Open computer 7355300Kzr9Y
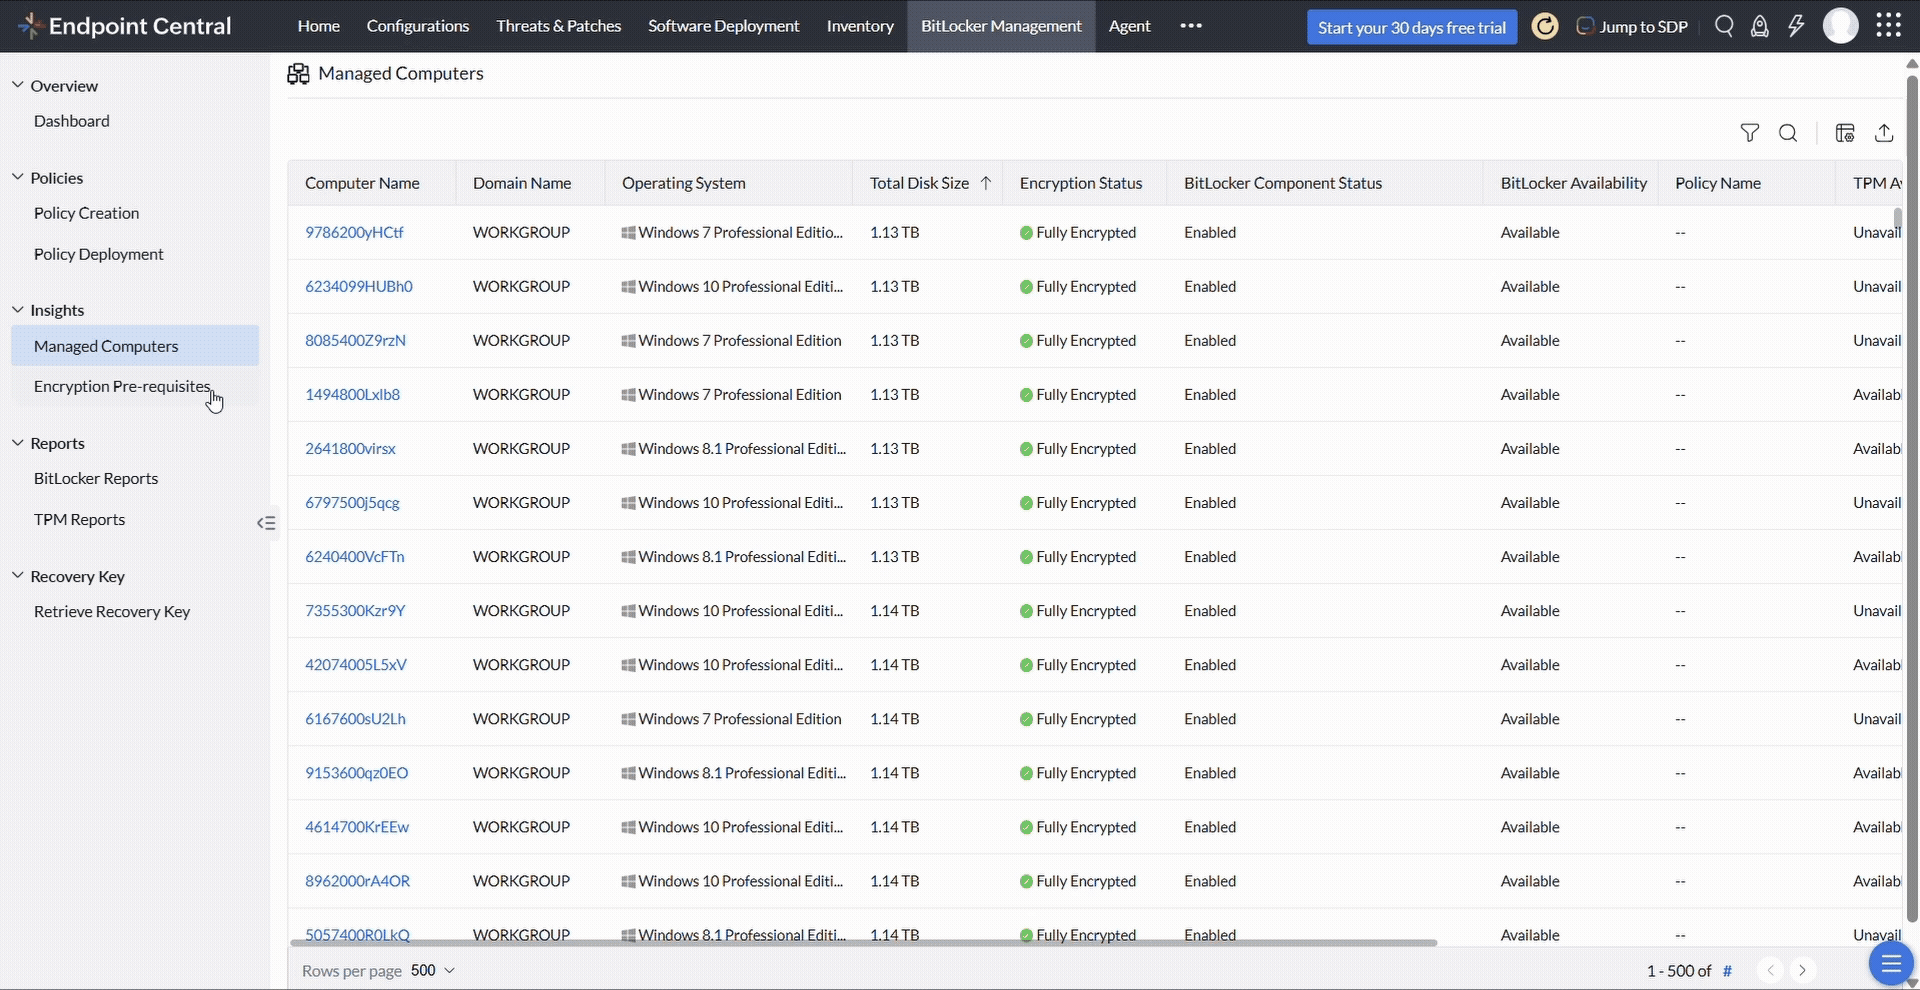Screen dimensions: 1920x990 355,610
